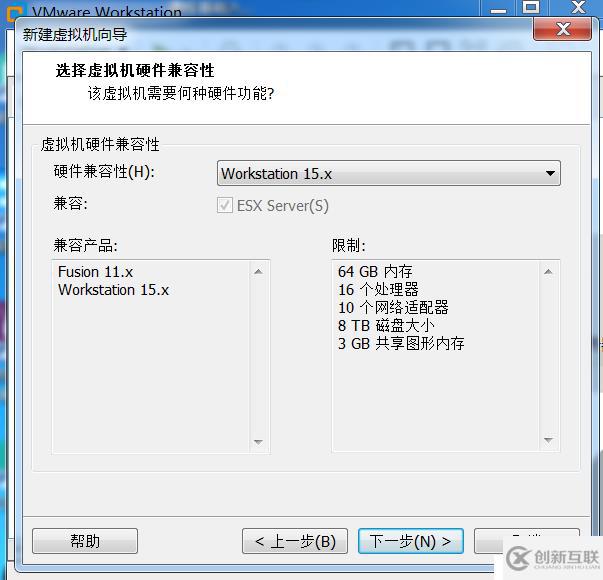Click the 帮助 help button

(x=85, y=541)
